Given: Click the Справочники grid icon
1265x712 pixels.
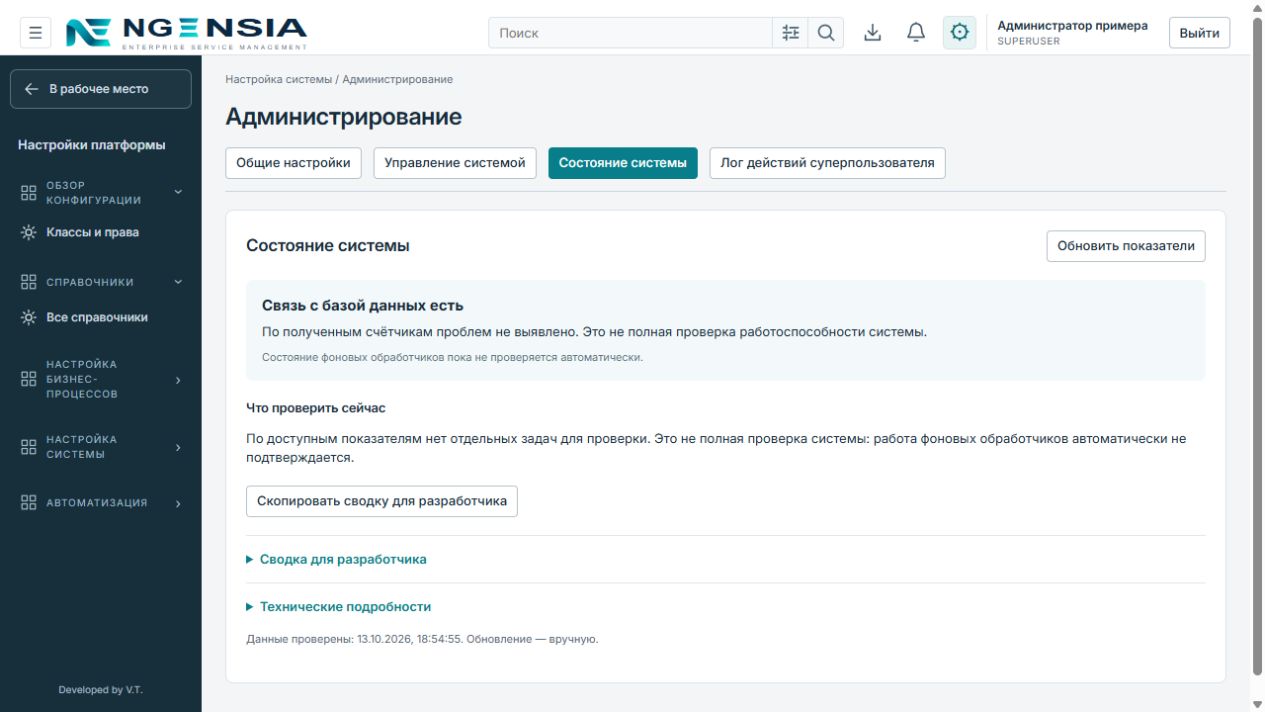Looking at the screenshot, I should click(28, 282).
